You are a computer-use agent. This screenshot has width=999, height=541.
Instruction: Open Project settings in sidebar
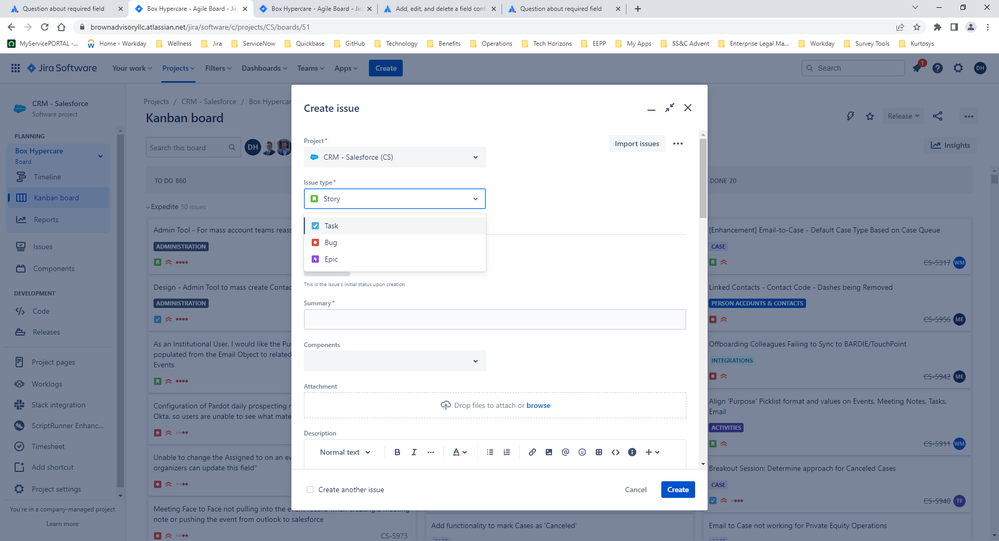tap(59, 489)
